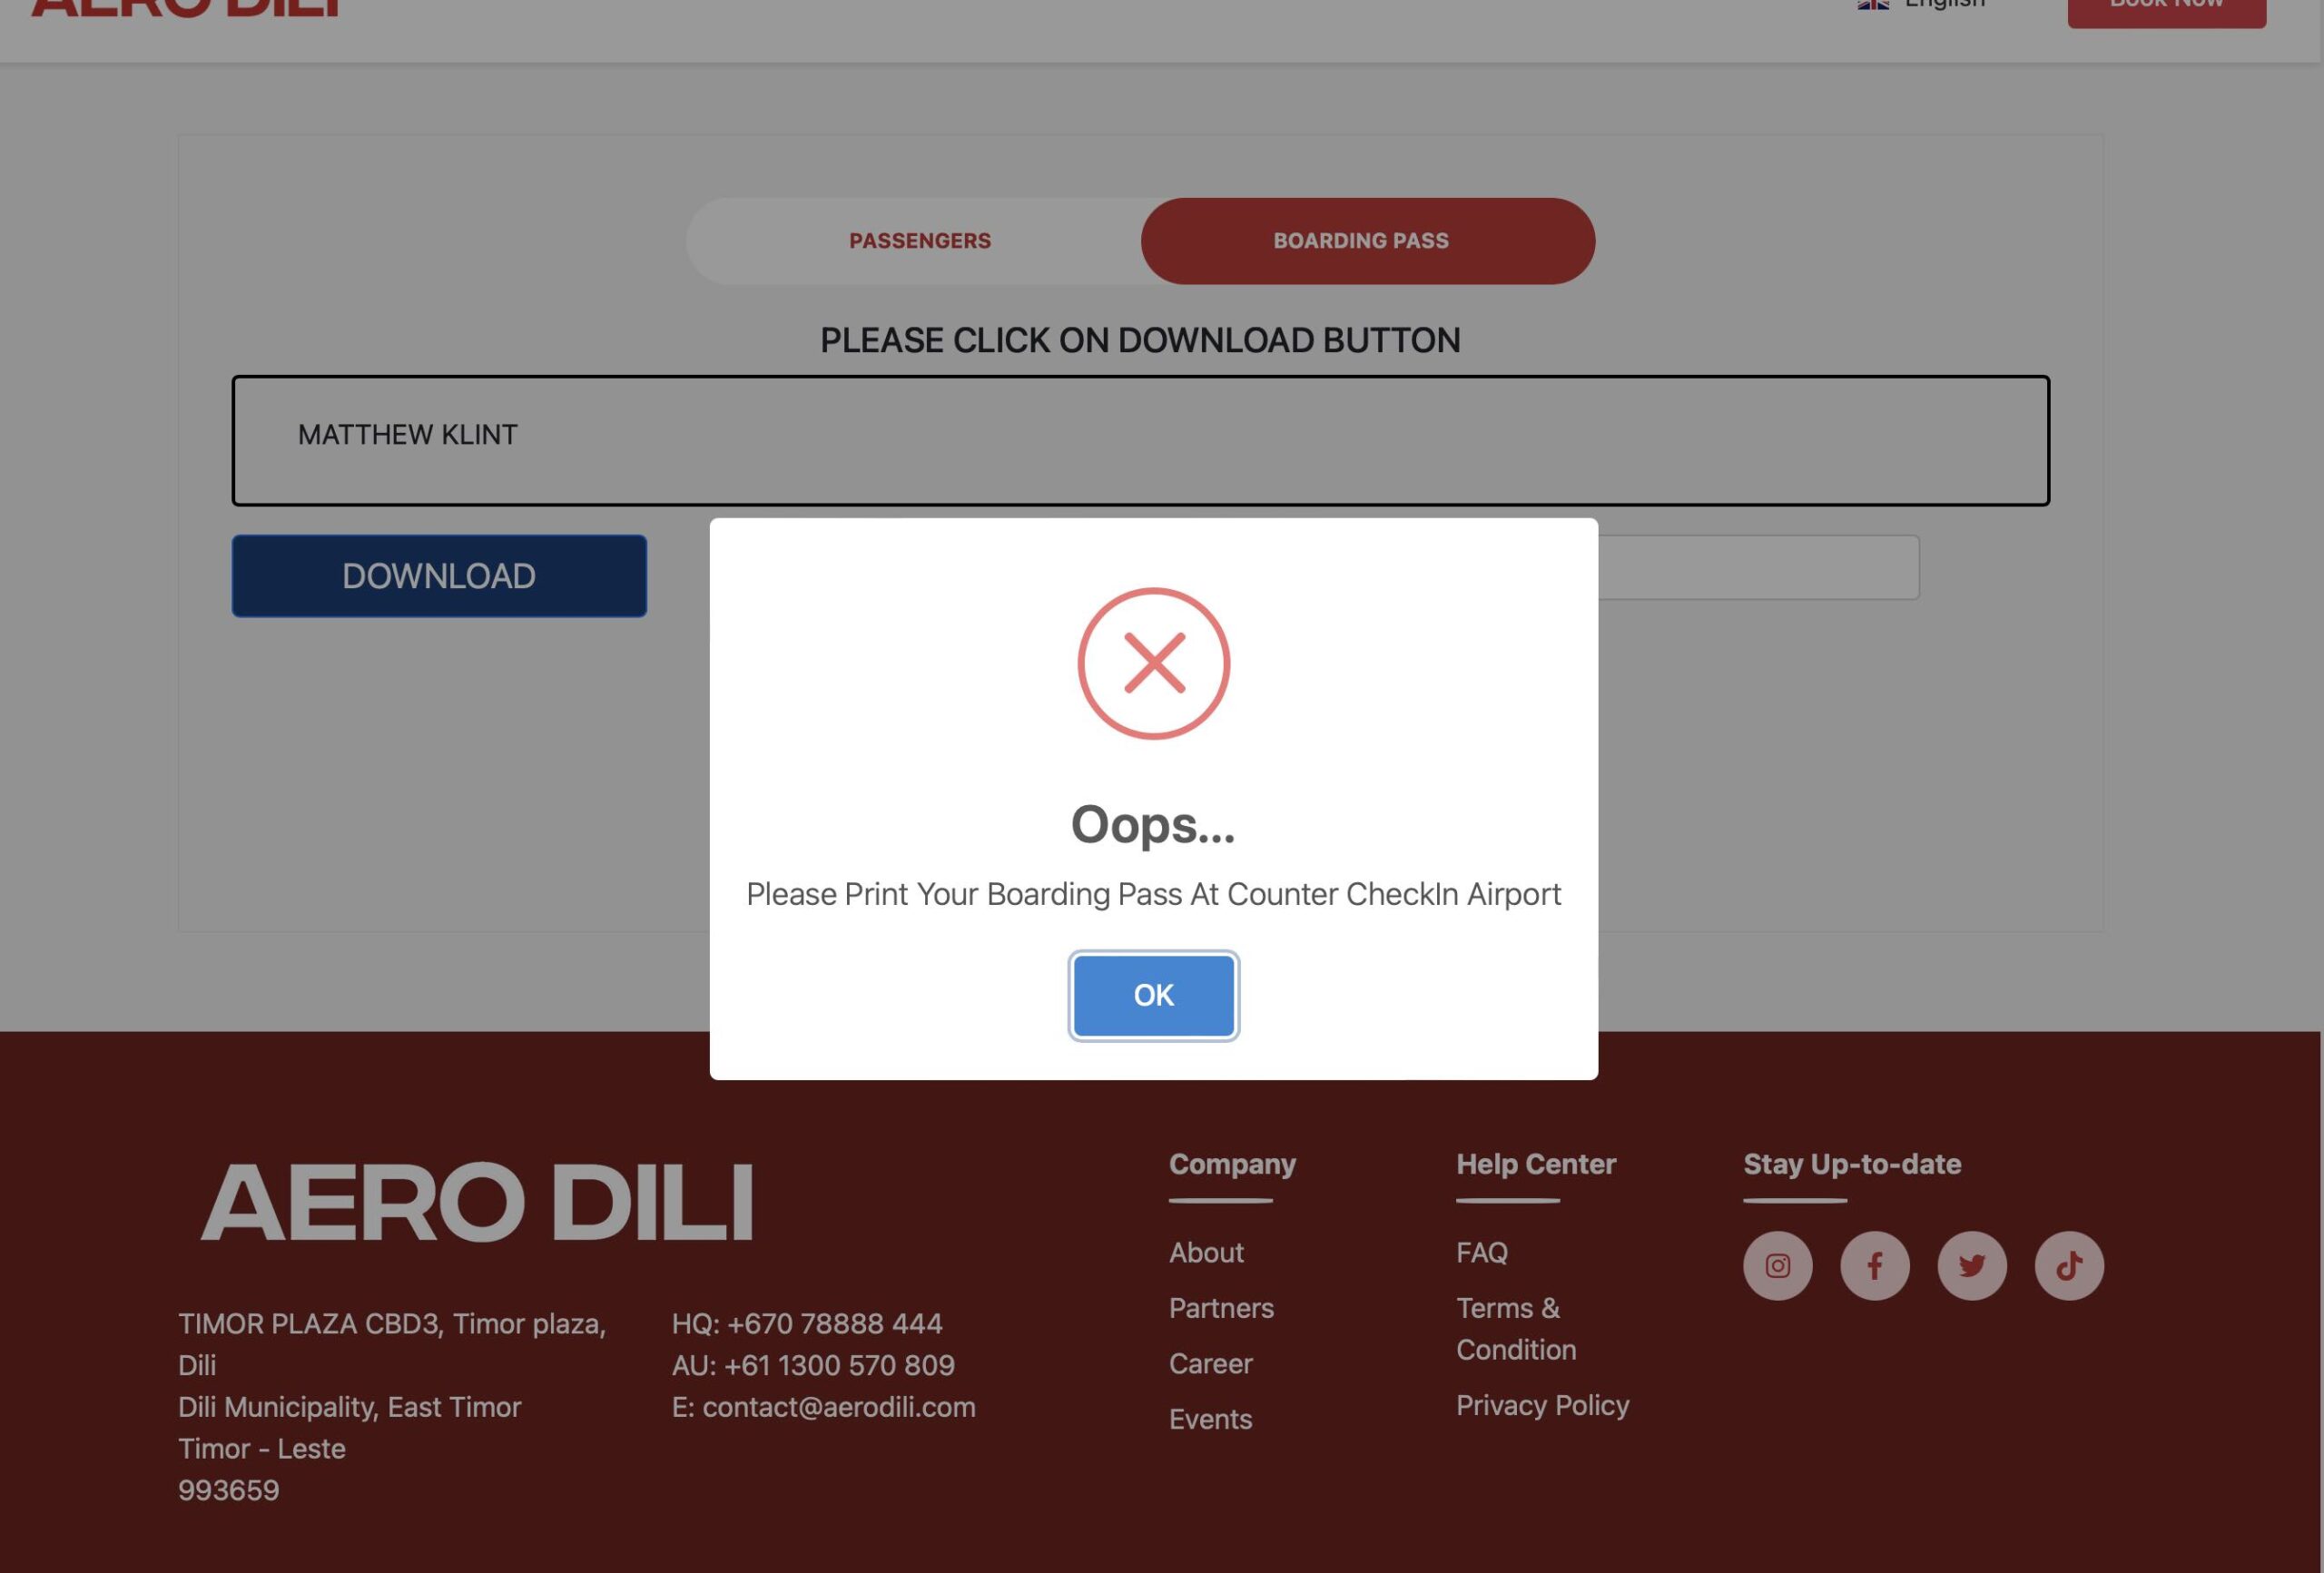The image size is (2324, 1573).
Task: Open the Twitter social icon
Action: pyautogui.click(x=1971, y=1265)
